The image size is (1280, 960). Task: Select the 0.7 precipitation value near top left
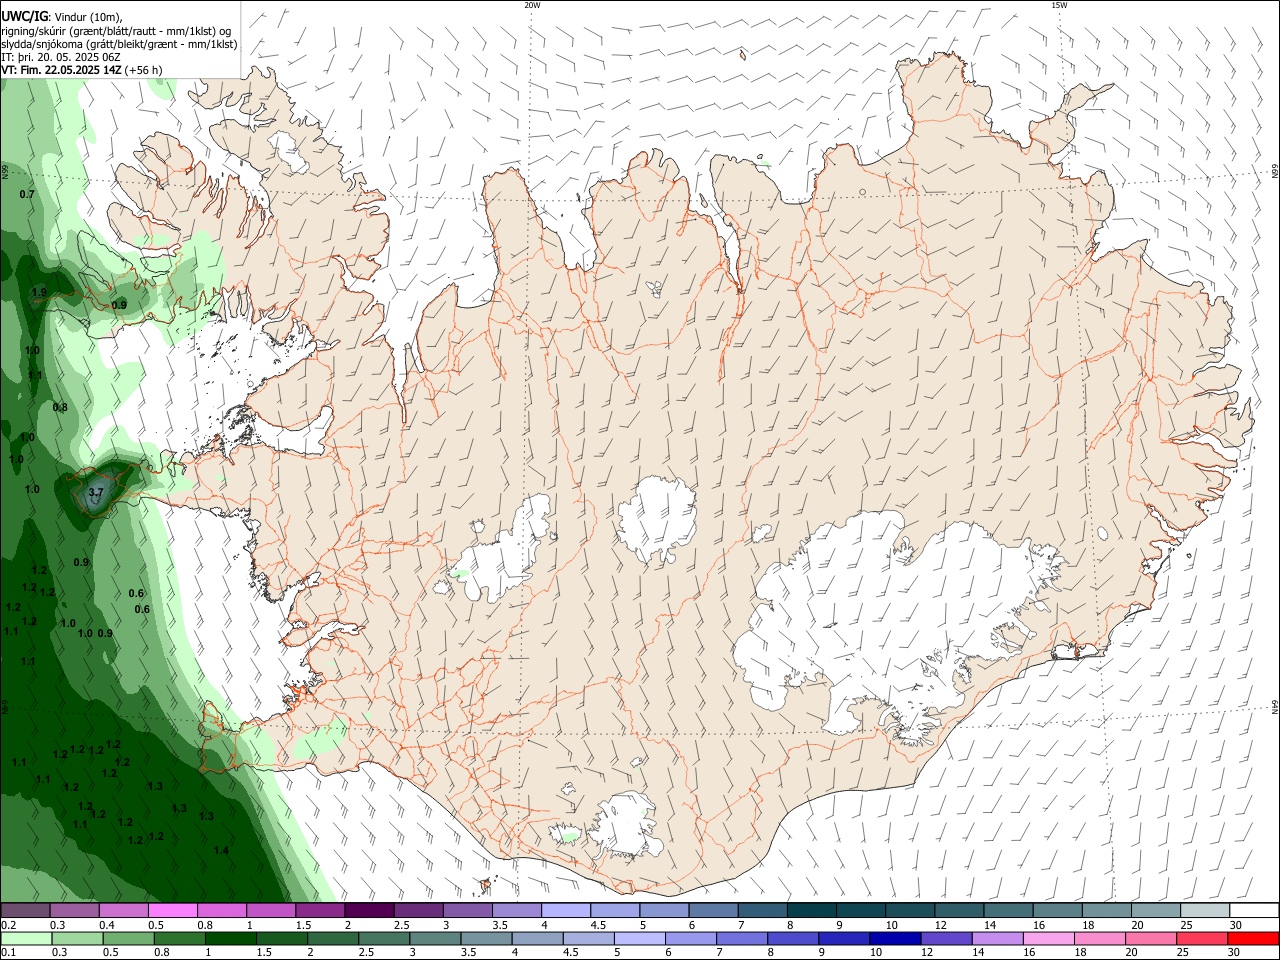point(27,194)
